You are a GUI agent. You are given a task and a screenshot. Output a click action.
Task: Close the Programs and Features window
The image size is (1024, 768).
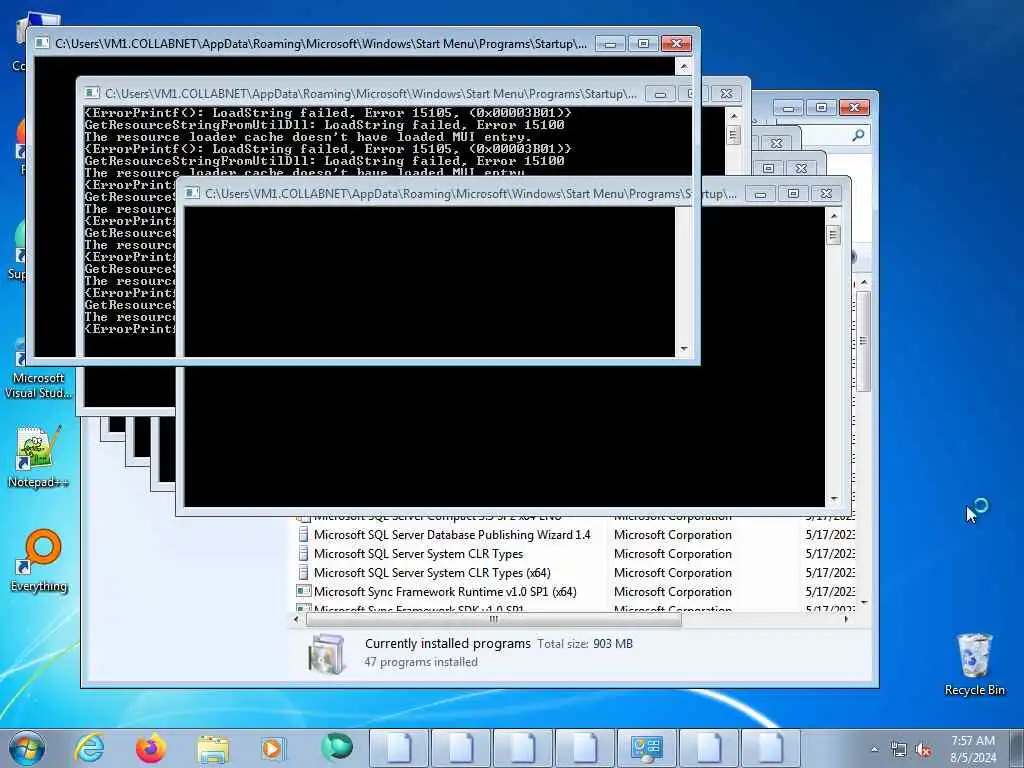tap(854, 107)
